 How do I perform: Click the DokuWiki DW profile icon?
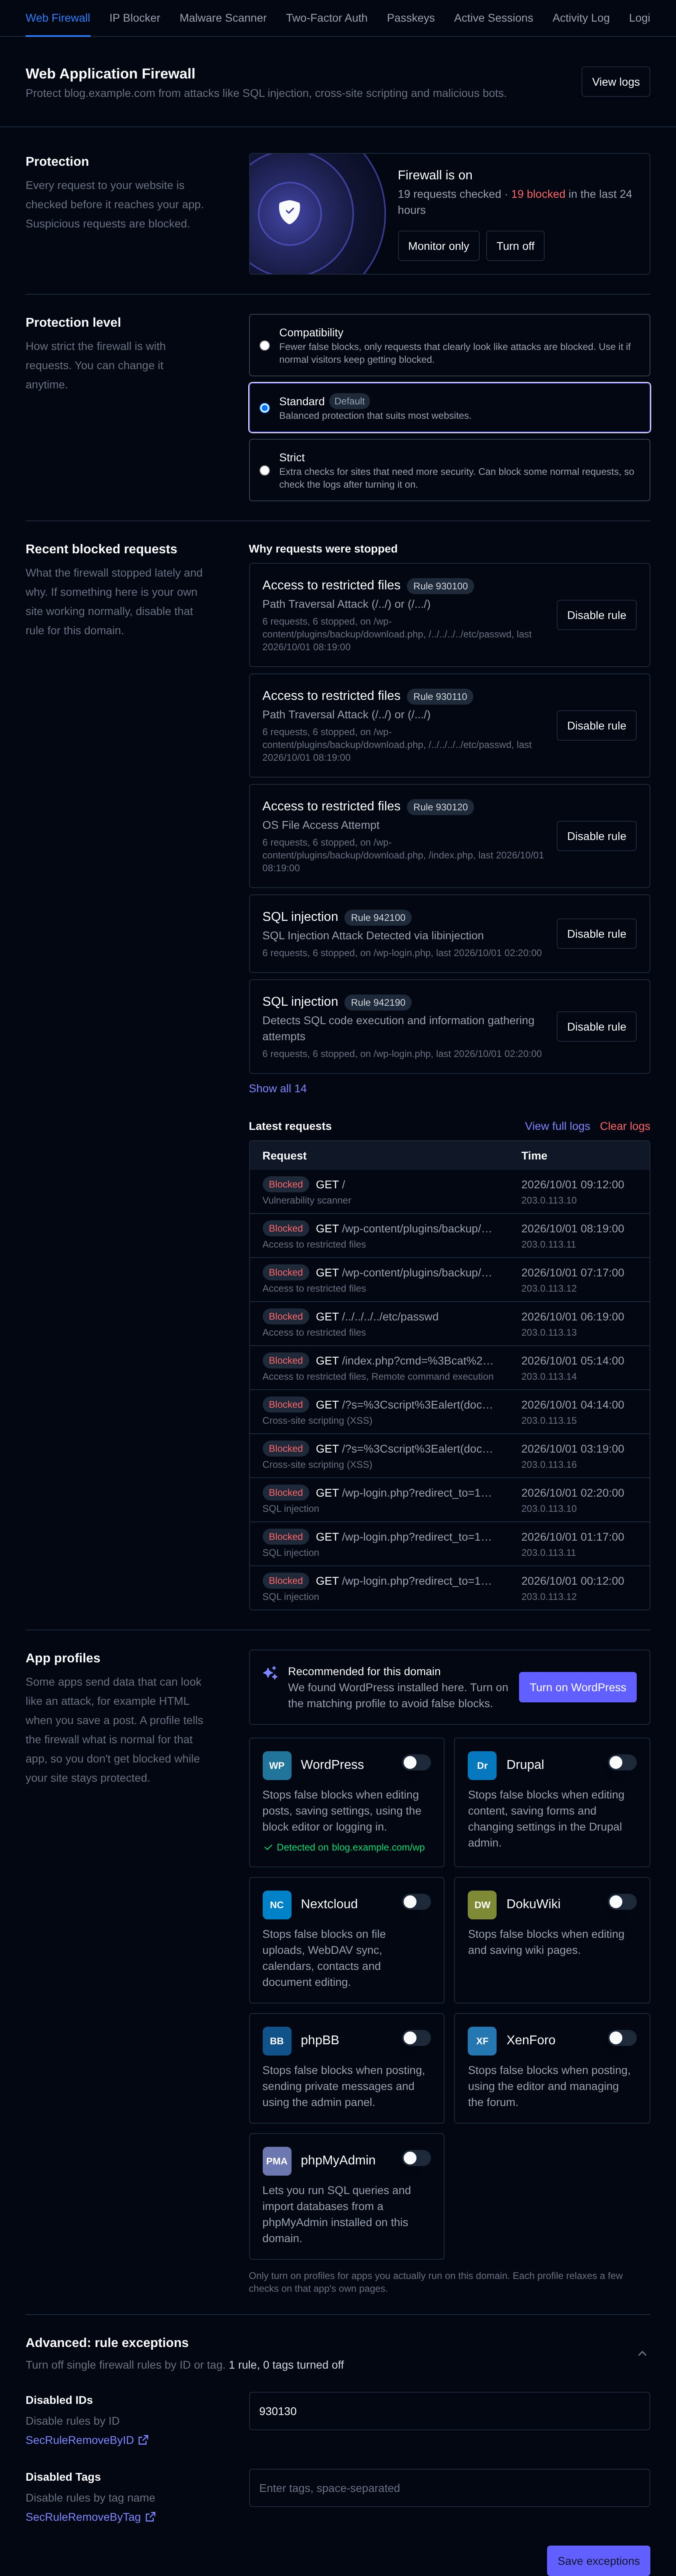tap(482, 1904)
